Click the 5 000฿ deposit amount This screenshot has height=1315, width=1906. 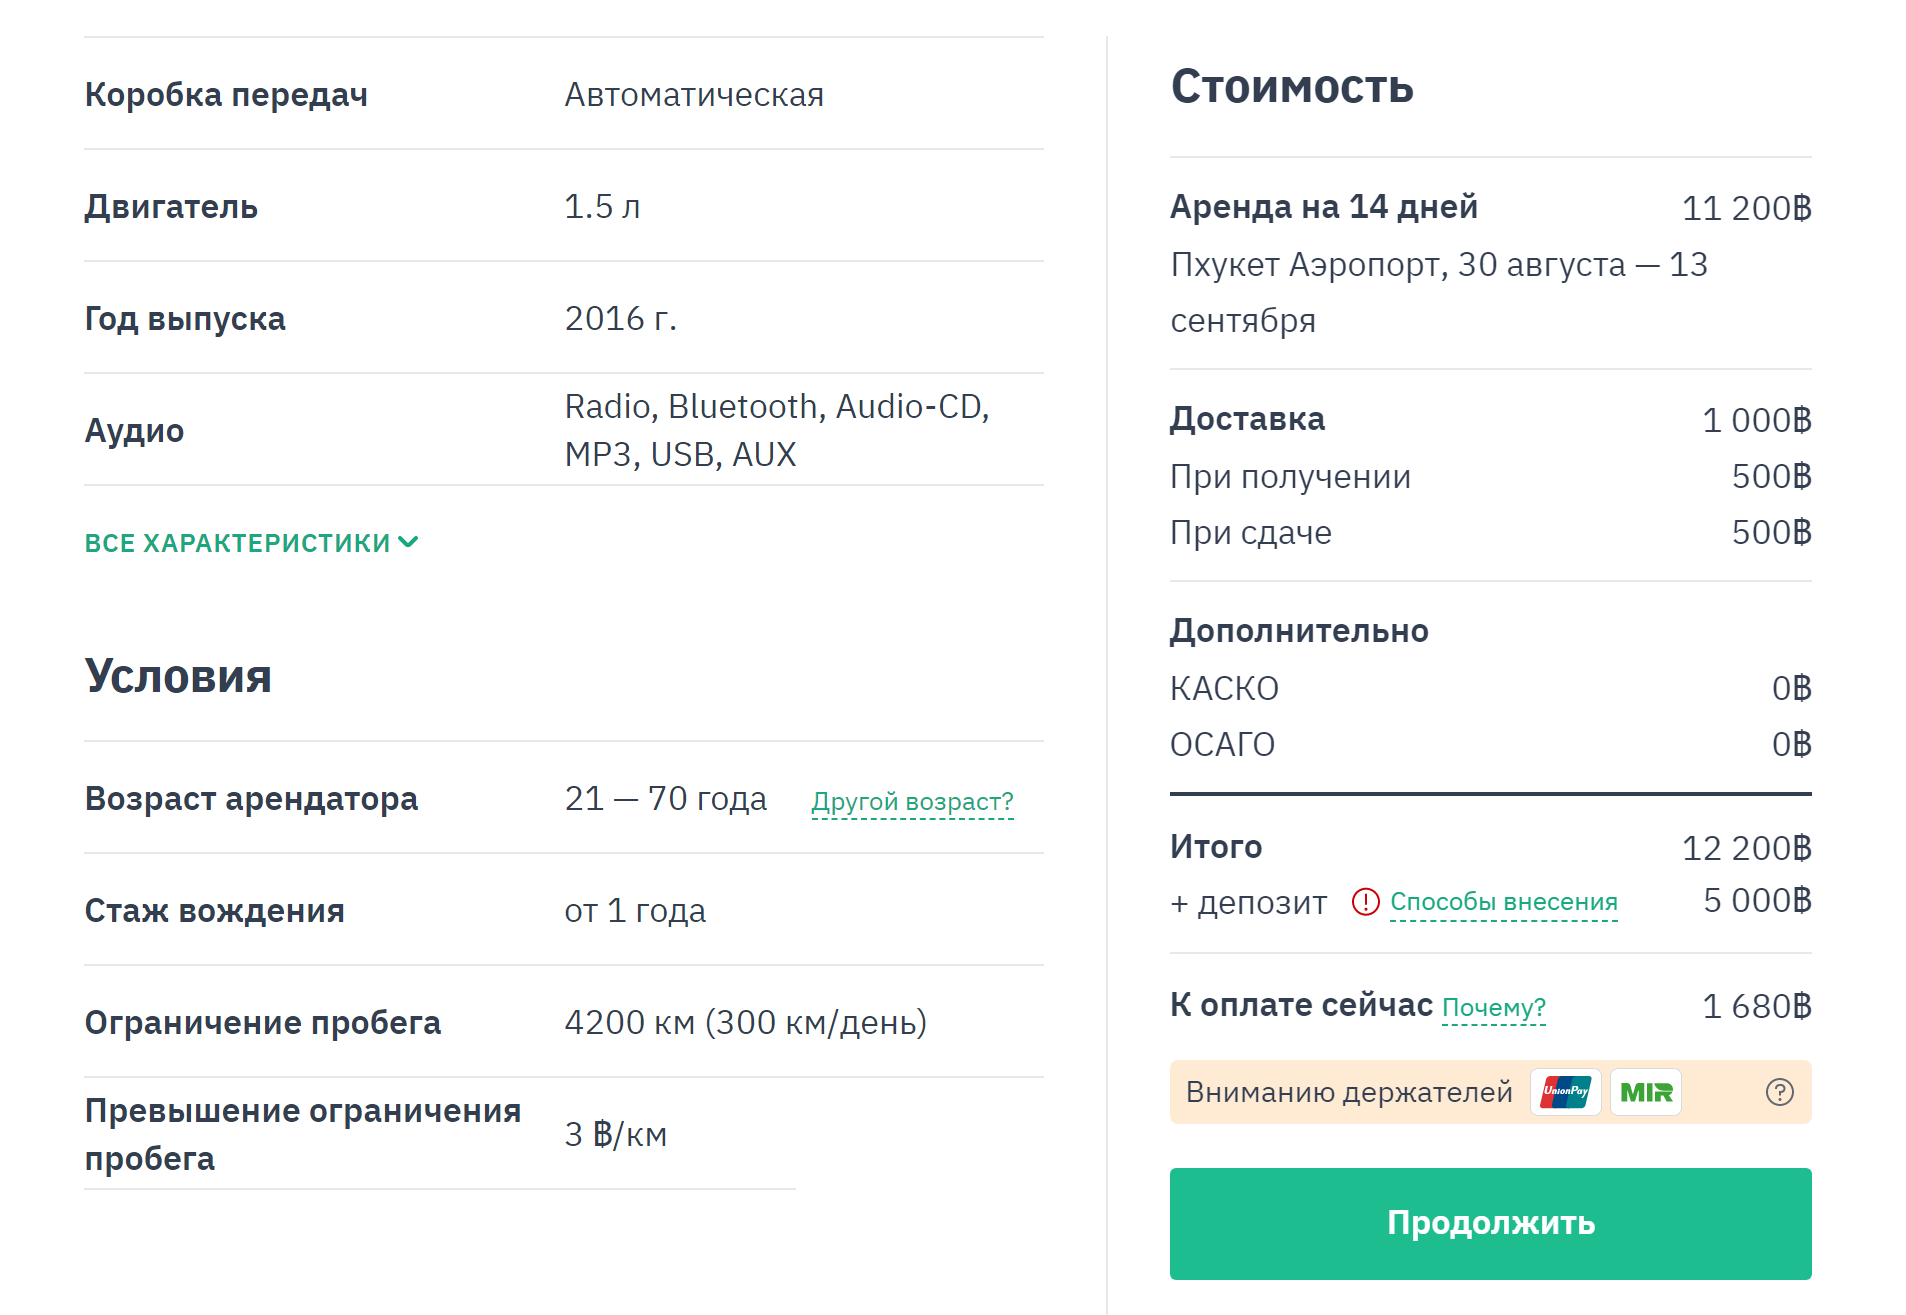coord(1757,901)
